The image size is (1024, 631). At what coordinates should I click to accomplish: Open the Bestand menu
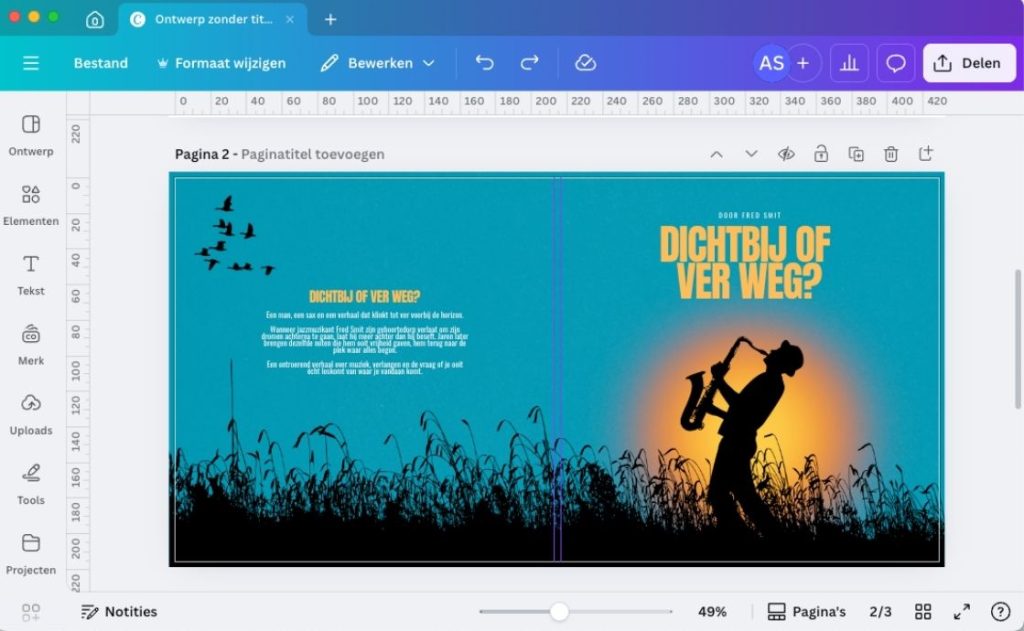click(101, 63)
